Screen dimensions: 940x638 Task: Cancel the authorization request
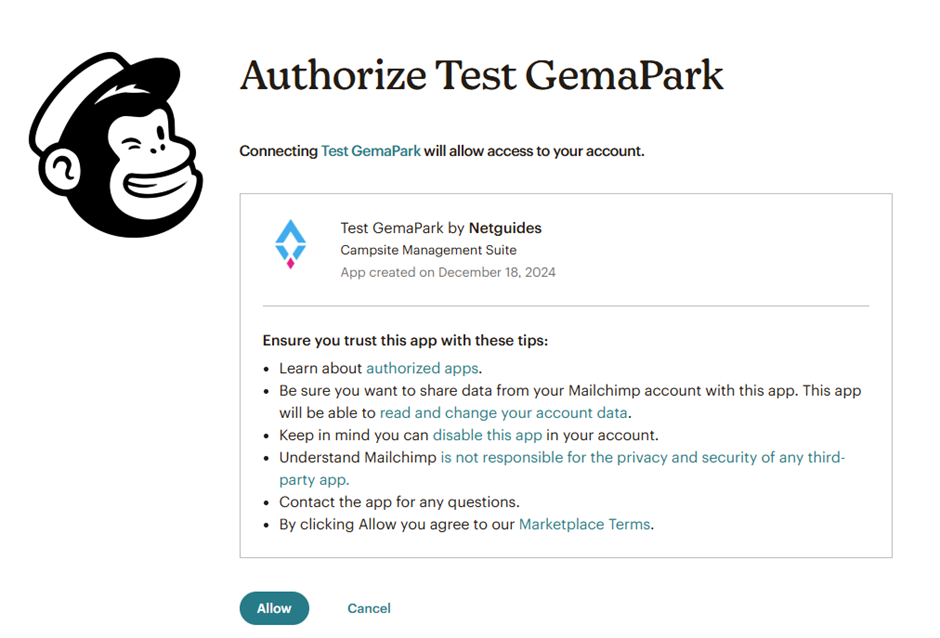click(369, 608)
